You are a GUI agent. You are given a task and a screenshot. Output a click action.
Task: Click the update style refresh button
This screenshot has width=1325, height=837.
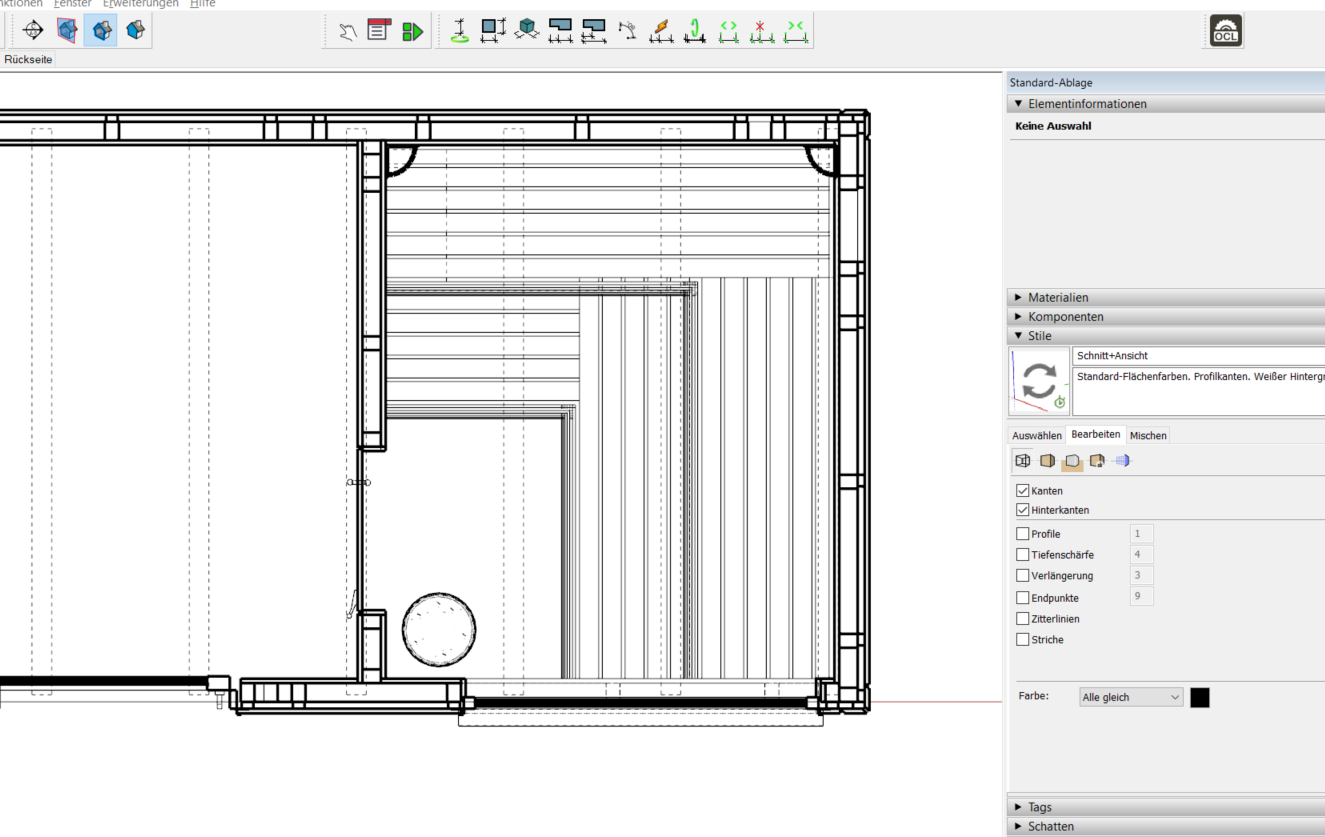click(1039, 381)
